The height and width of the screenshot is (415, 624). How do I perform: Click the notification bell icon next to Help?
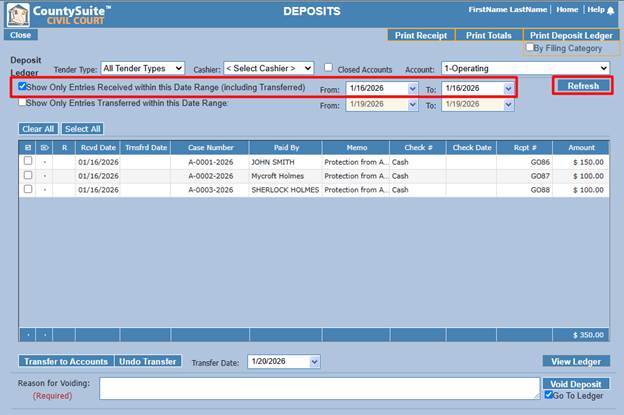coord(610,10)
